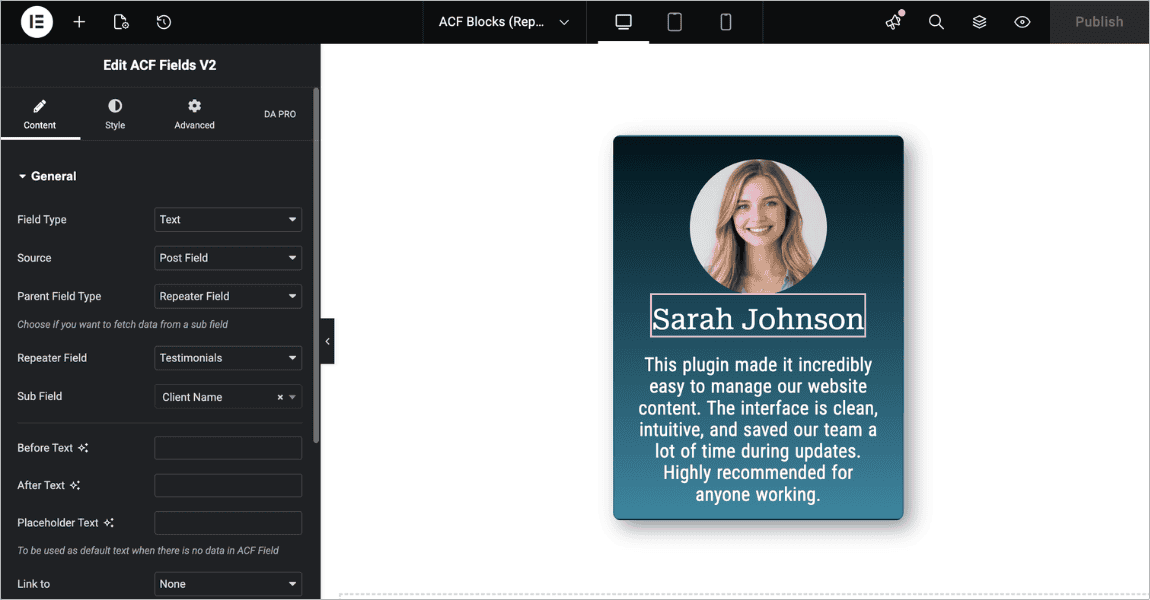Click the testimonial paragraph text
Screen dimensions: 1150x600
point(758,429)
